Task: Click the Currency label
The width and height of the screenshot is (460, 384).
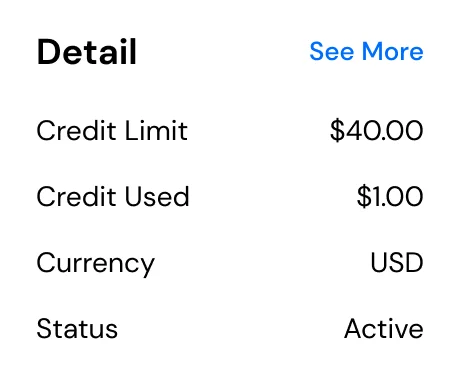Action: pyautogui.click(x=96, y=264)
